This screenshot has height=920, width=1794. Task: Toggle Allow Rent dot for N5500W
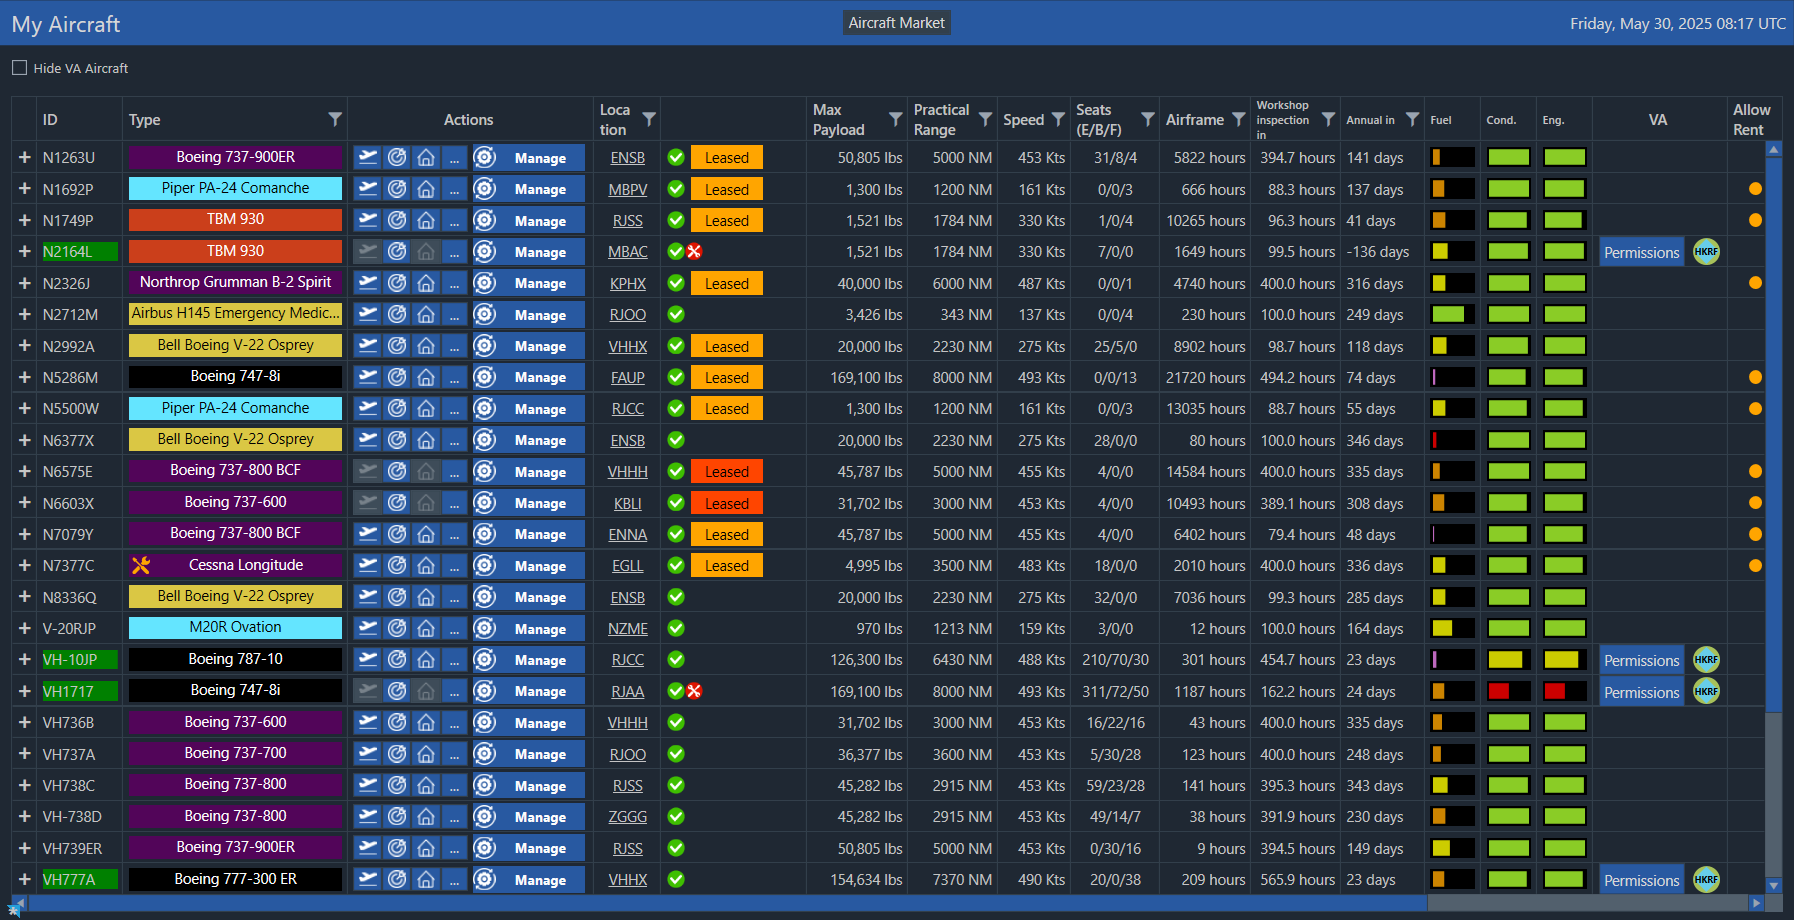[x=1755, y=409]
